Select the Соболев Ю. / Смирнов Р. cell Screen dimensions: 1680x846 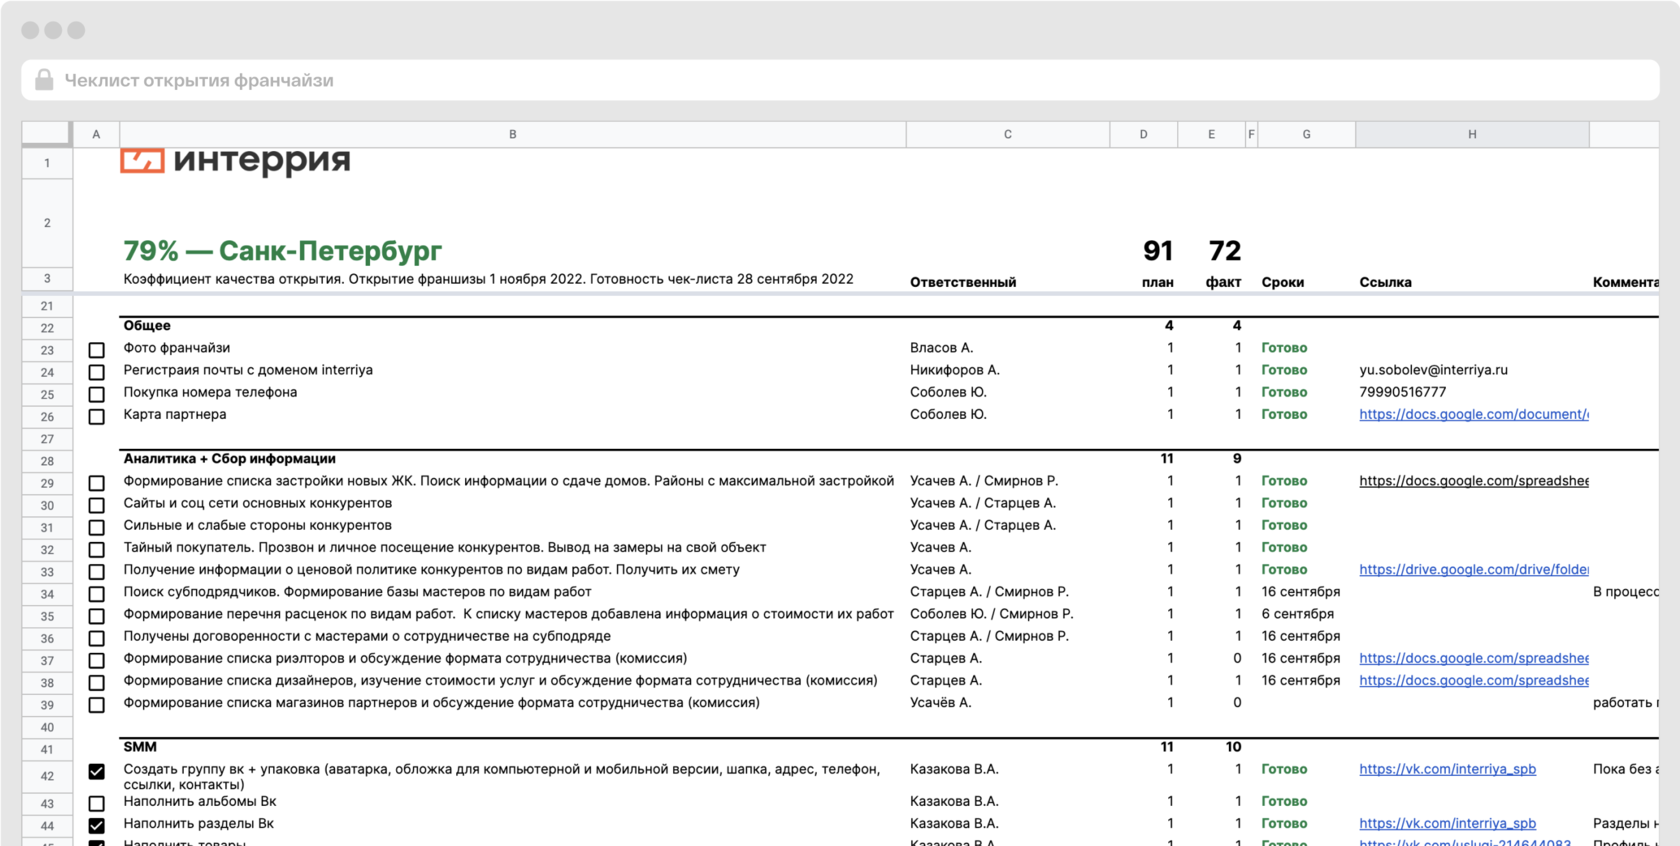[991, 614]
